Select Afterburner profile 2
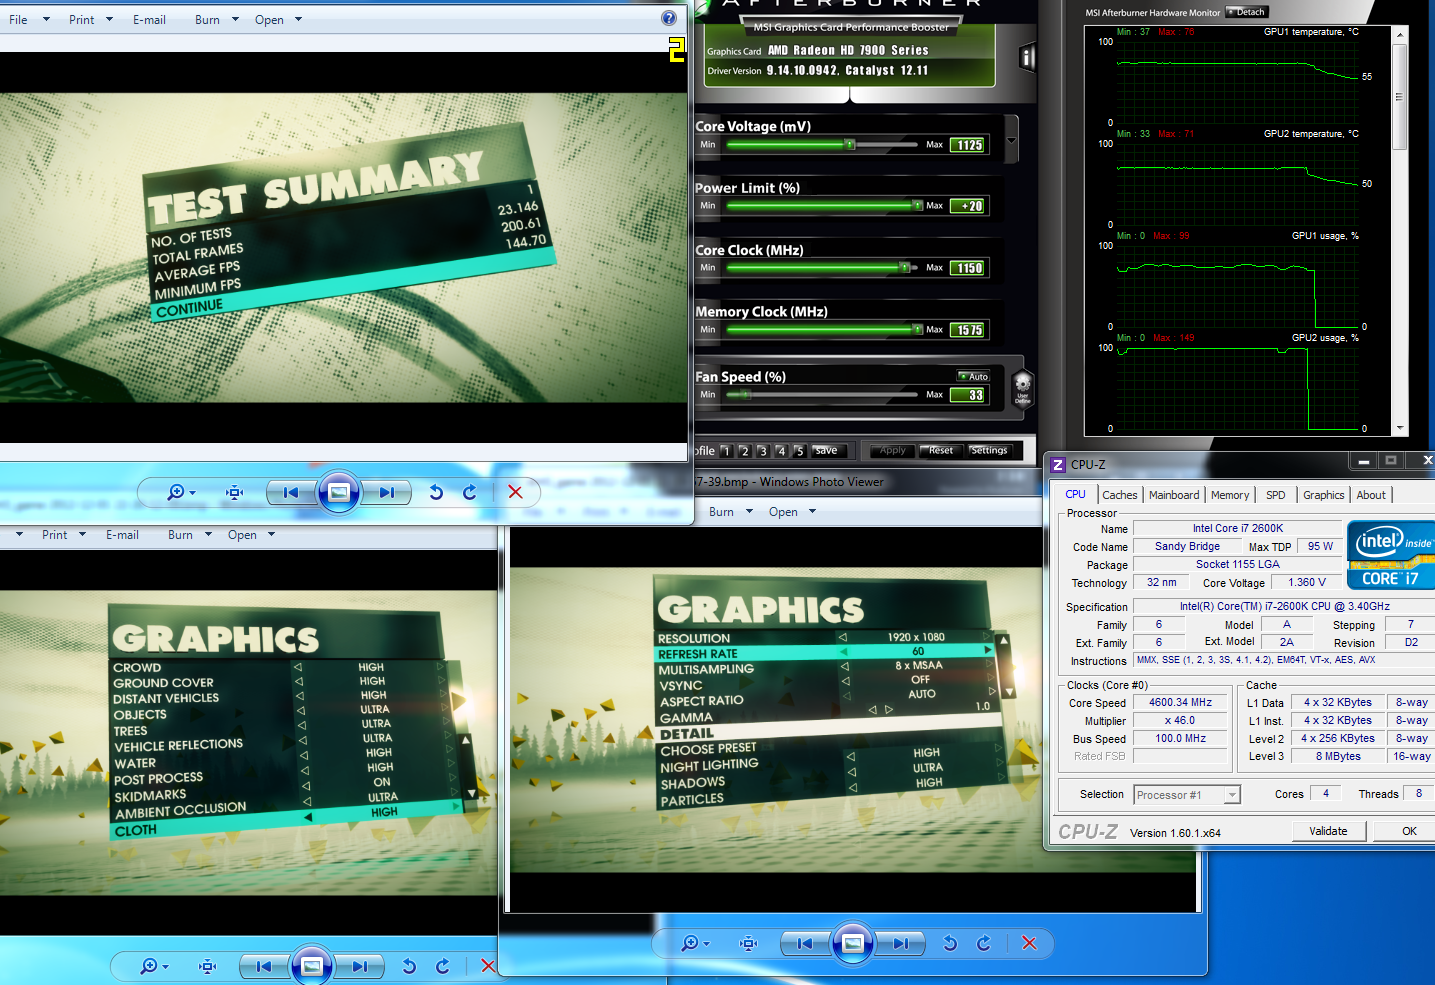This screenshot has height=985, width=1435. point(744,451)
